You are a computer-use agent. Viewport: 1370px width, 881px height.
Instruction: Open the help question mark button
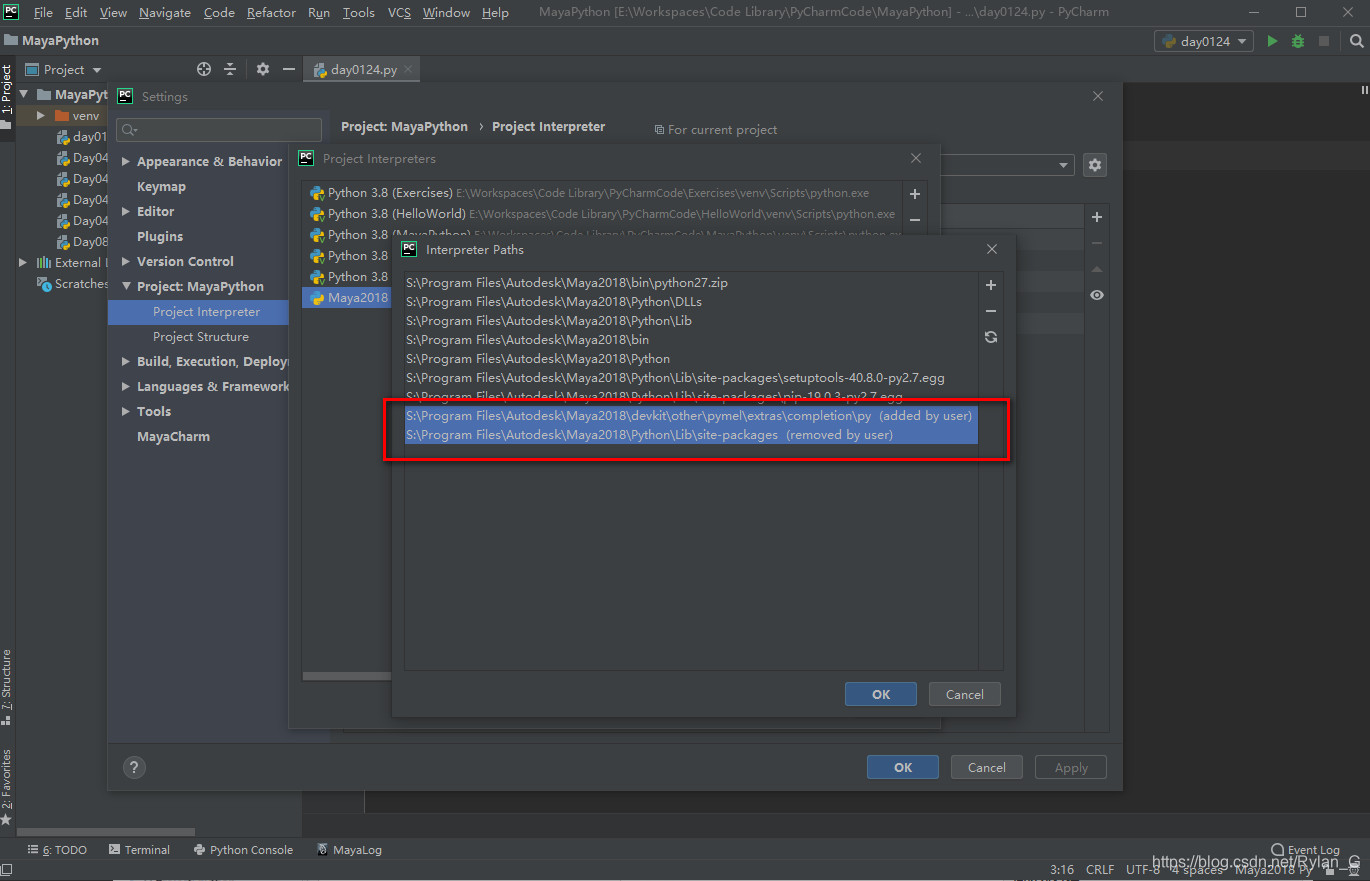(134, 767)
